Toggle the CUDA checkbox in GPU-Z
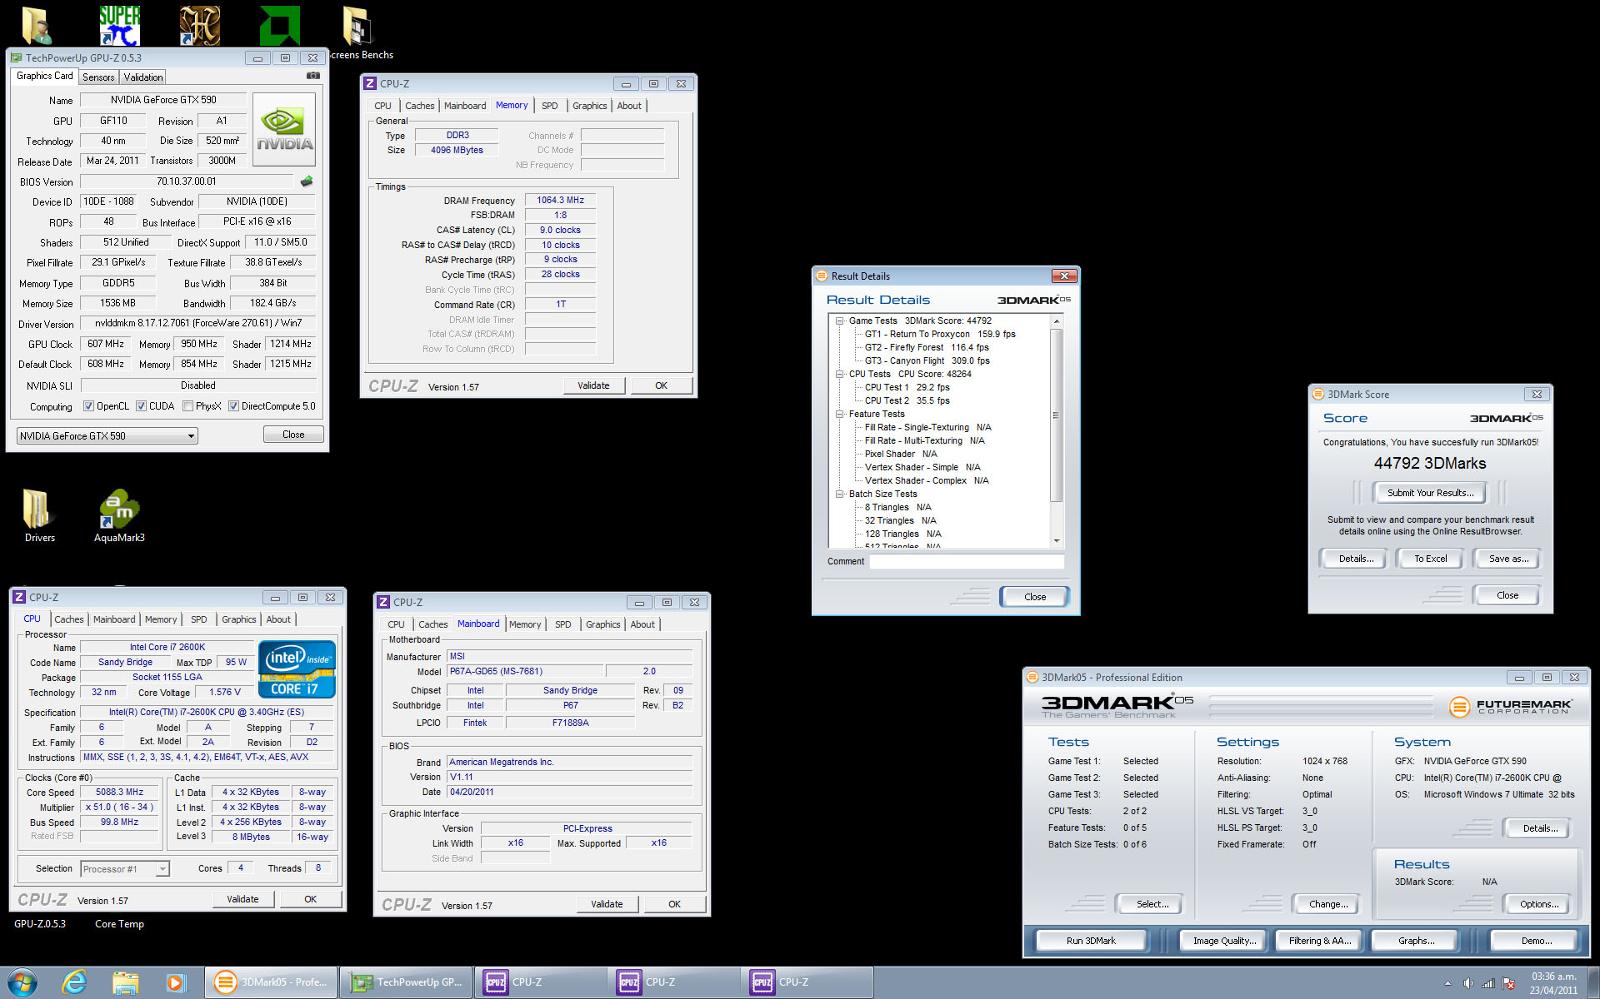The height and width of the screenshot is (999, 1600). point(142,406)
